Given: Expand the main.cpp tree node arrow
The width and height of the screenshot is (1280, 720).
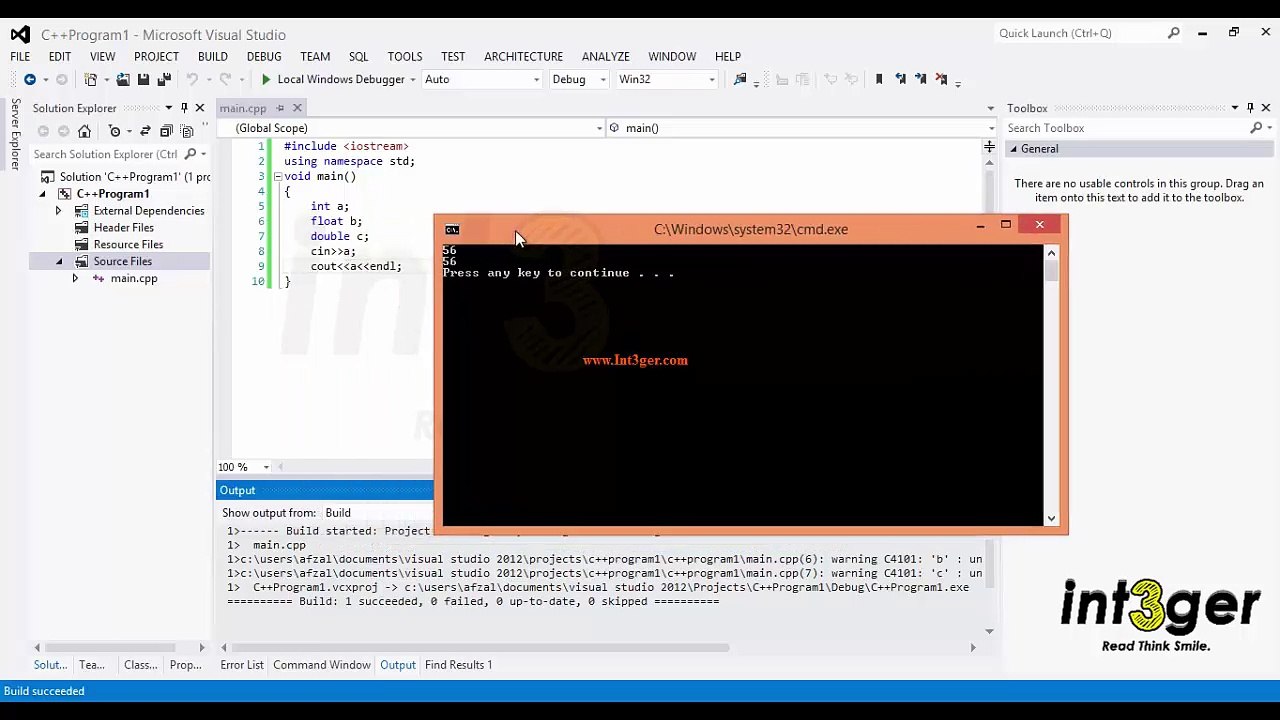Looking at the screenshot, I should tap(75, 279).
